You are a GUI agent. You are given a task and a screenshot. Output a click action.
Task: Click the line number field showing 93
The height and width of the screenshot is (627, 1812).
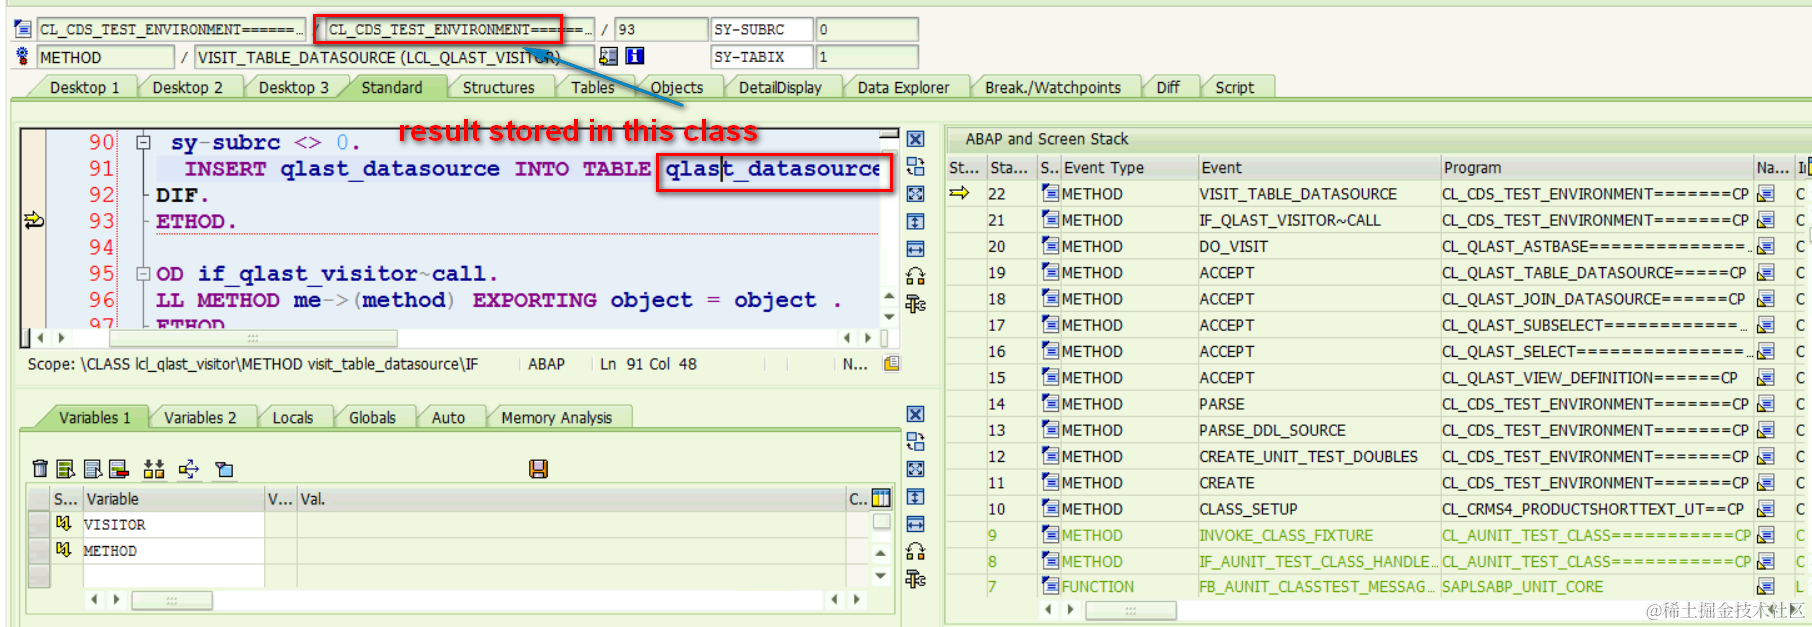(660, 29)
